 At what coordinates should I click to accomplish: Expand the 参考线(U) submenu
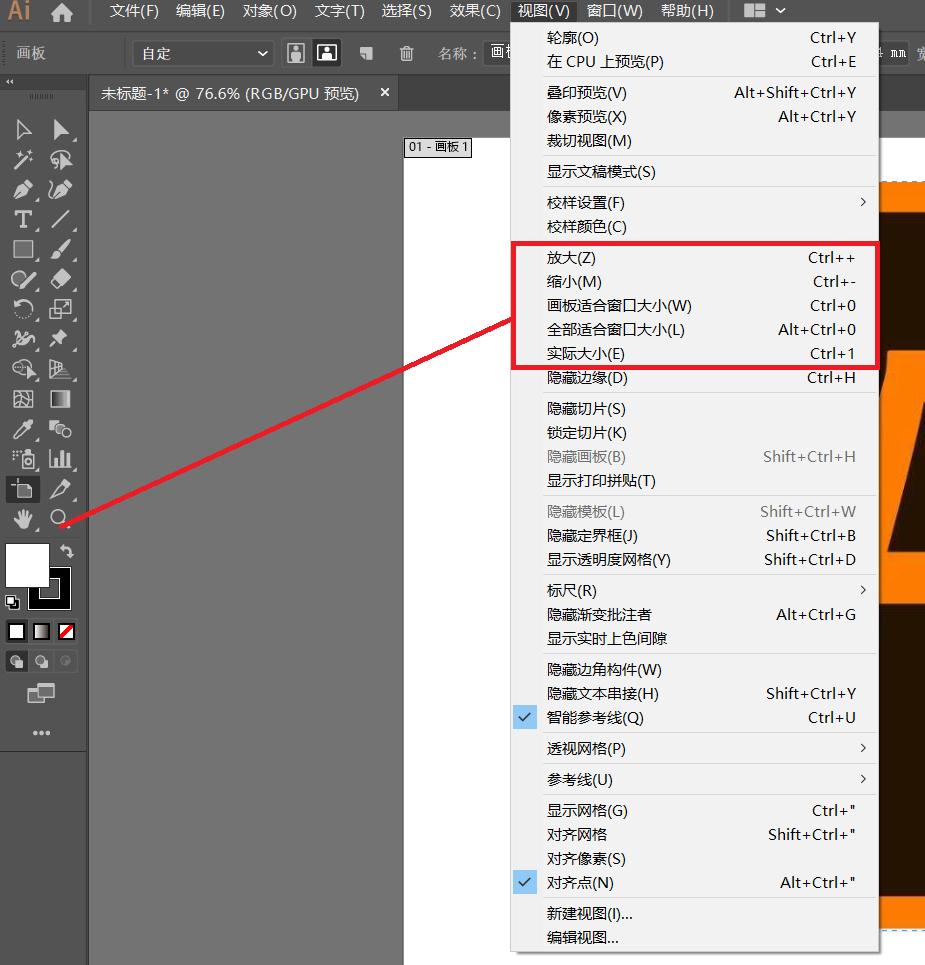694,779
